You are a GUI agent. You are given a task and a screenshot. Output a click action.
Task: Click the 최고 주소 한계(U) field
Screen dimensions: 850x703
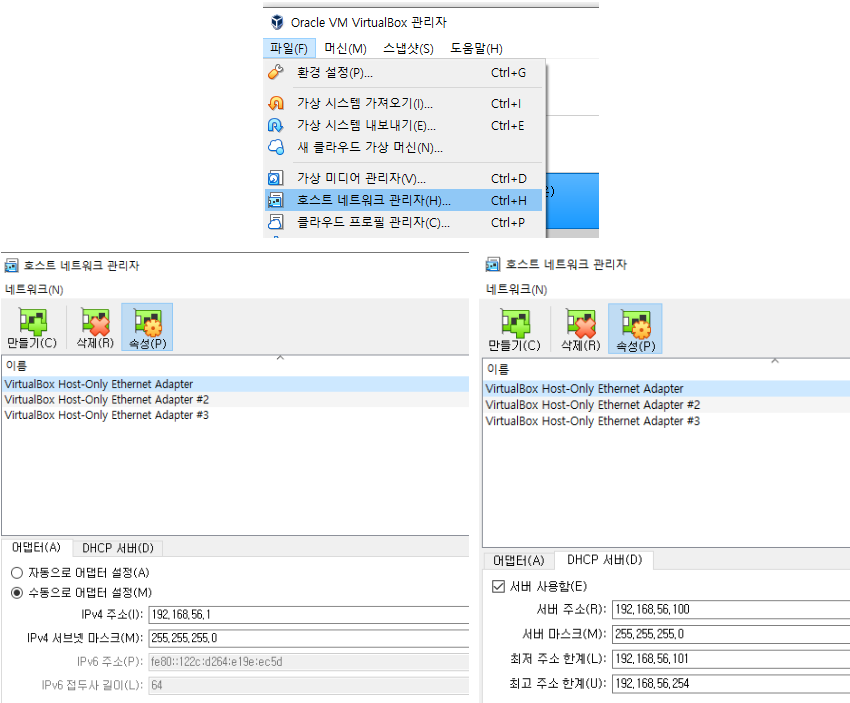pos(731,683)
